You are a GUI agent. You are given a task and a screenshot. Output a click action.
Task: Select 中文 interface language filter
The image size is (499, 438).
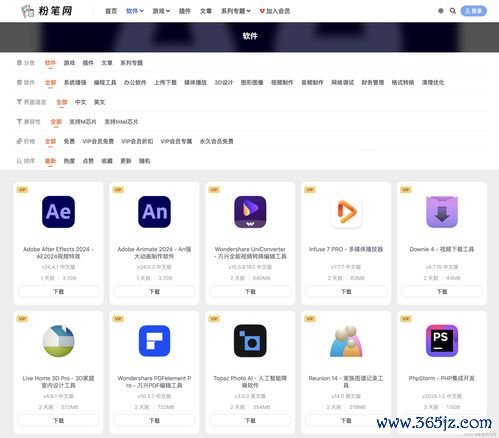[80, 102]
